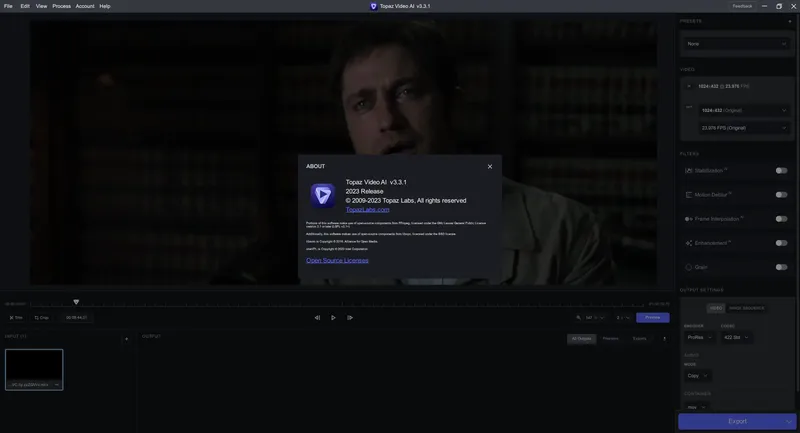The height and width of the screenshot is (433, 800).
Task: Open the mov container dropdown
Action: [696, 407]
